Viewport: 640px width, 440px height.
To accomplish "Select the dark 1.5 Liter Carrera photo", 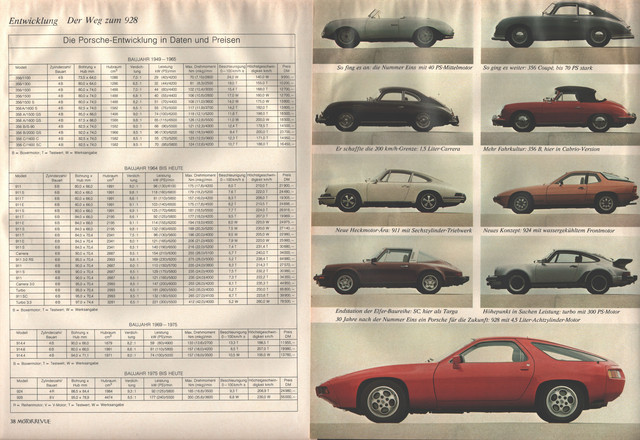I will coord(393,109).
